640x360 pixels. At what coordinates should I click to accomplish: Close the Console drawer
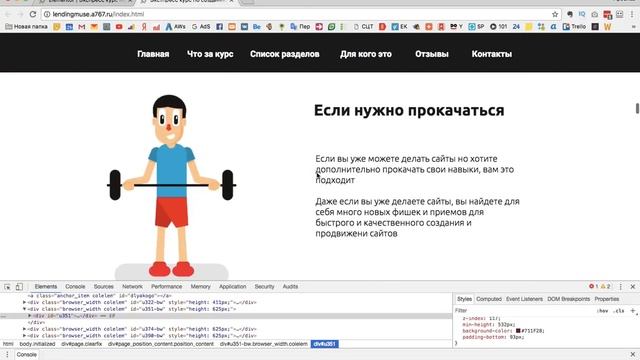click(x=633, y=354)
